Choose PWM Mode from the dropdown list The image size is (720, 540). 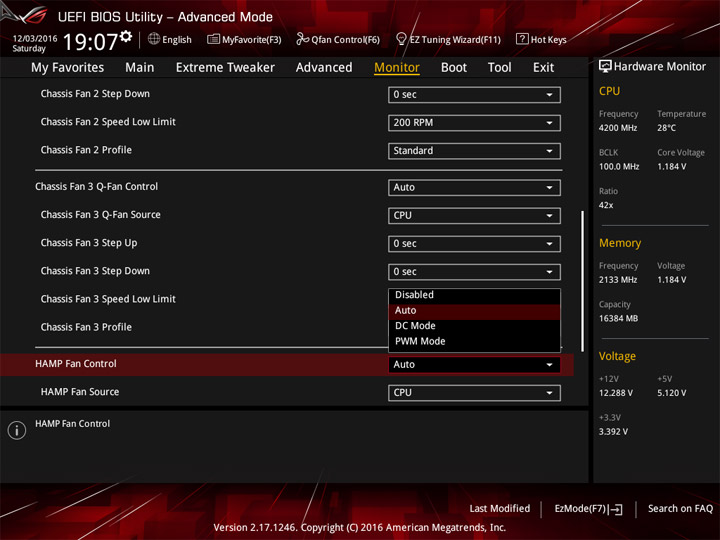(474, 341)
